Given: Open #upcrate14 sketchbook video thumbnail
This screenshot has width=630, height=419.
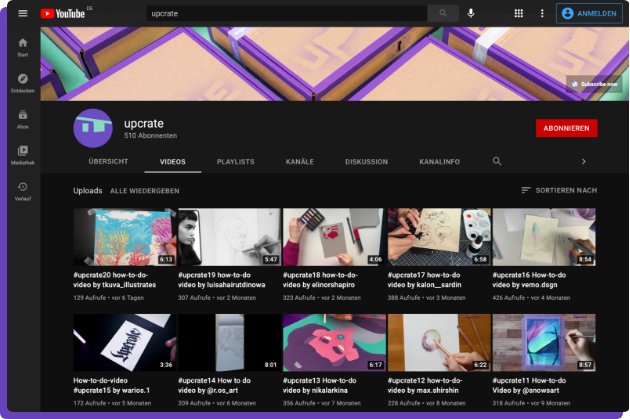Looking at the screenshot, I should coord(229,342).
